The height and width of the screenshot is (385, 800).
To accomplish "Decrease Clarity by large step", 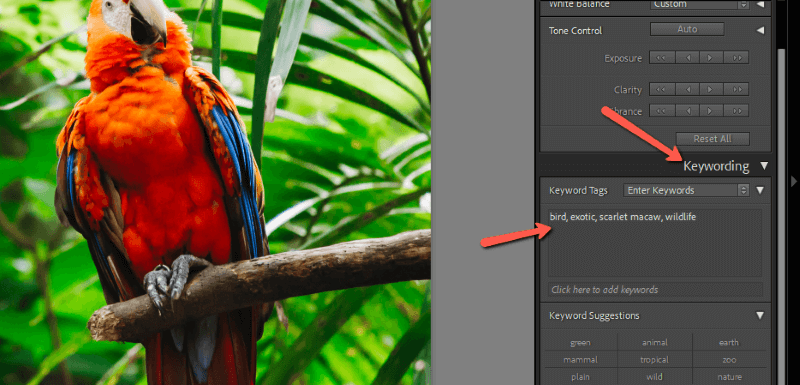I will pos(662,90).
